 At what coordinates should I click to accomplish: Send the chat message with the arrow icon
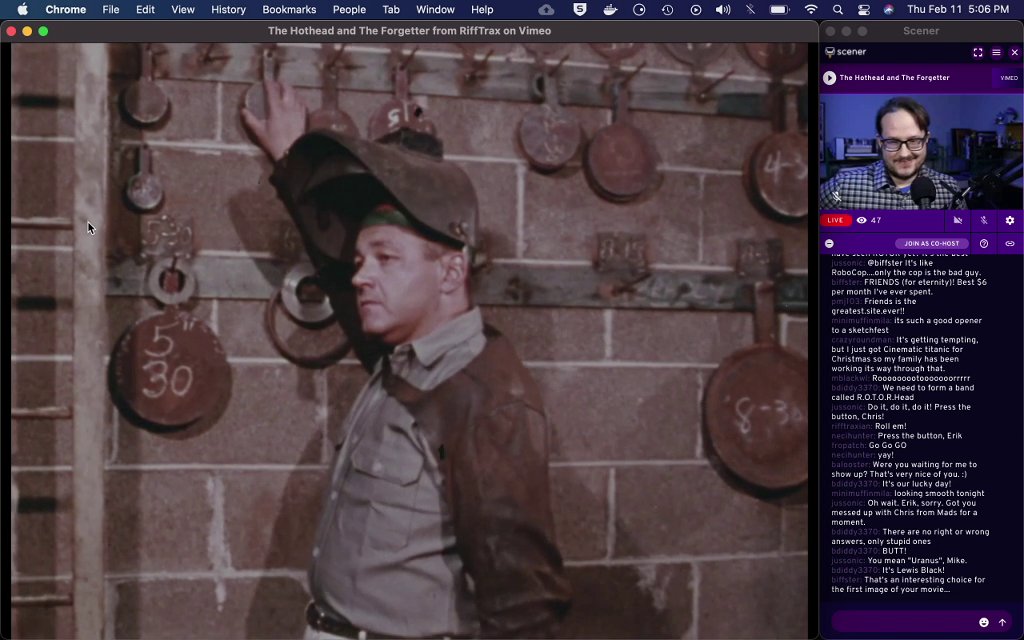point(1002,622)
